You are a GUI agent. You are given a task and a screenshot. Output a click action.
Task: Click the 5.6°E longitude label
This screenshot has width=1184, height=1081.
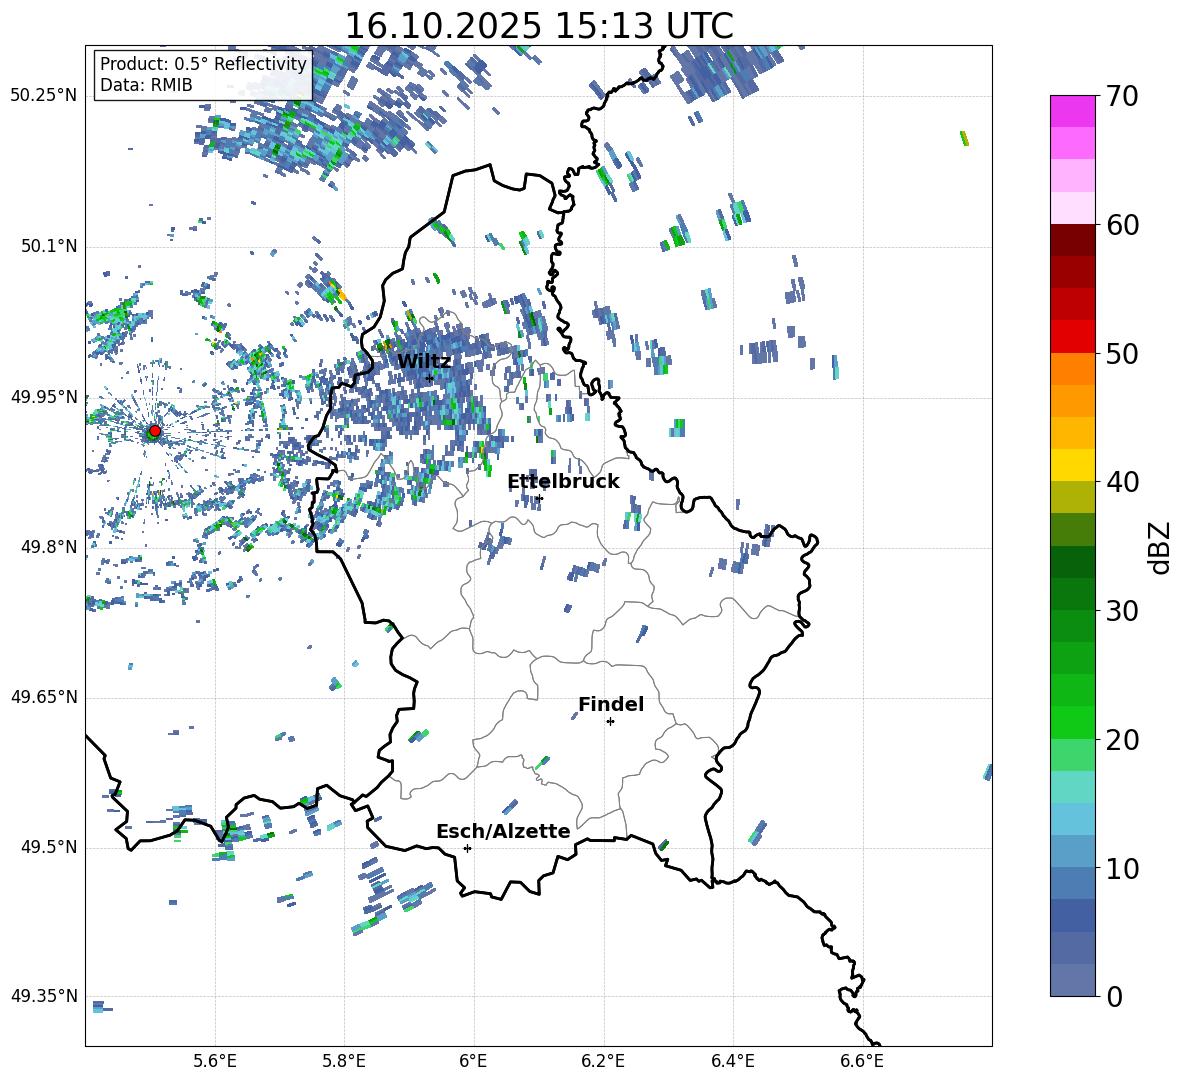[215, 1061]
